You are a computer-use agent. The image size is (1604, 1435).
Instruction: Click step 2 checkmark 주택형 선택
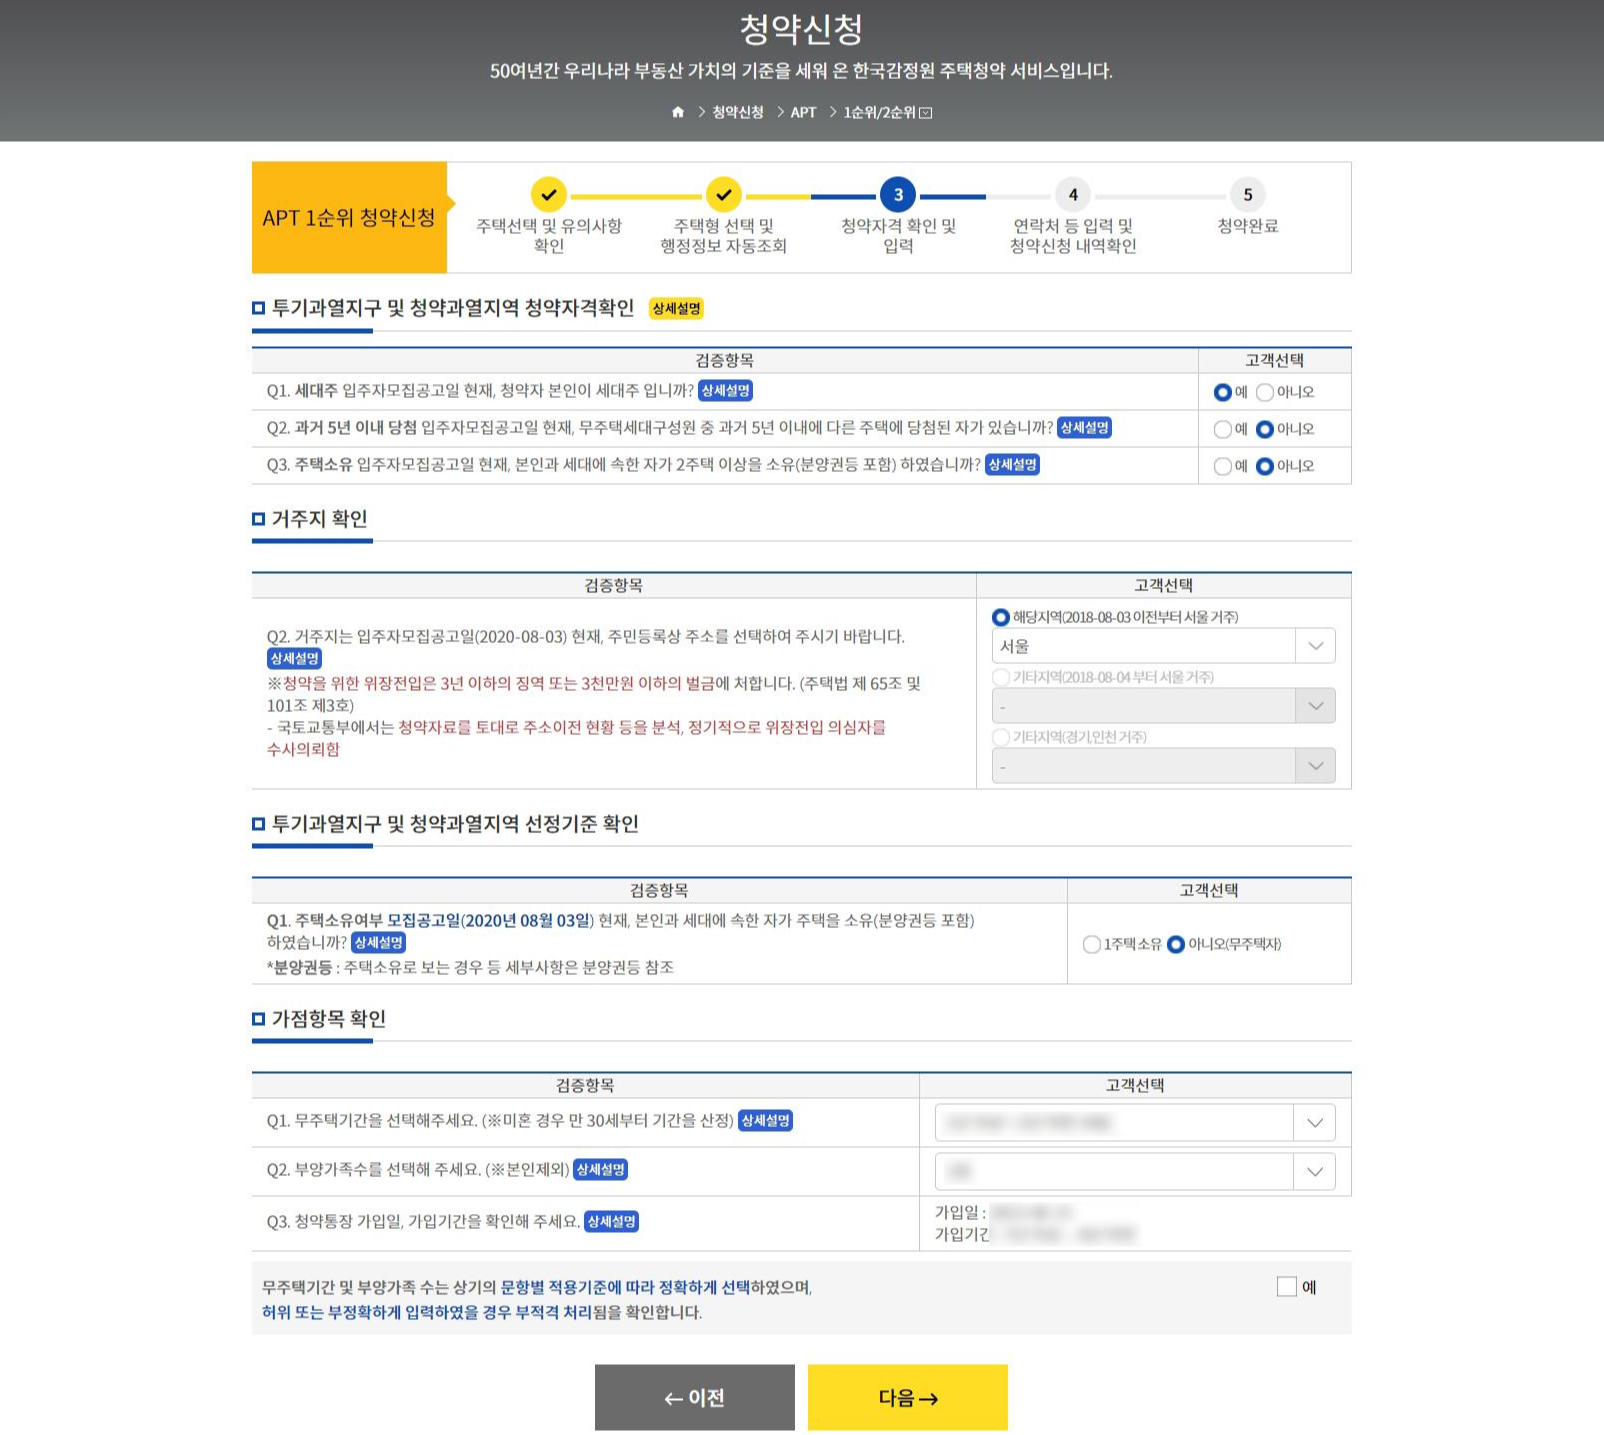click(723, 194)
